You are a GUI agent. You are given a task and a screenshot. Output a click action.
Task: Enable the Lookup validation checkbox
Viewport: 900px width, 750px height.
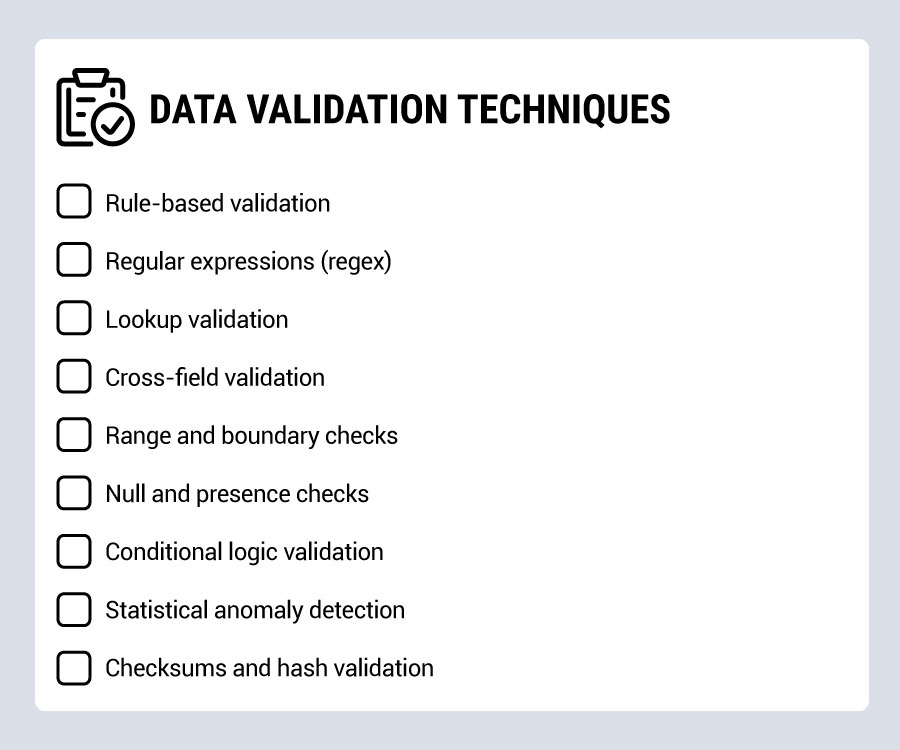pyautogui.click(x=74, y=317)
